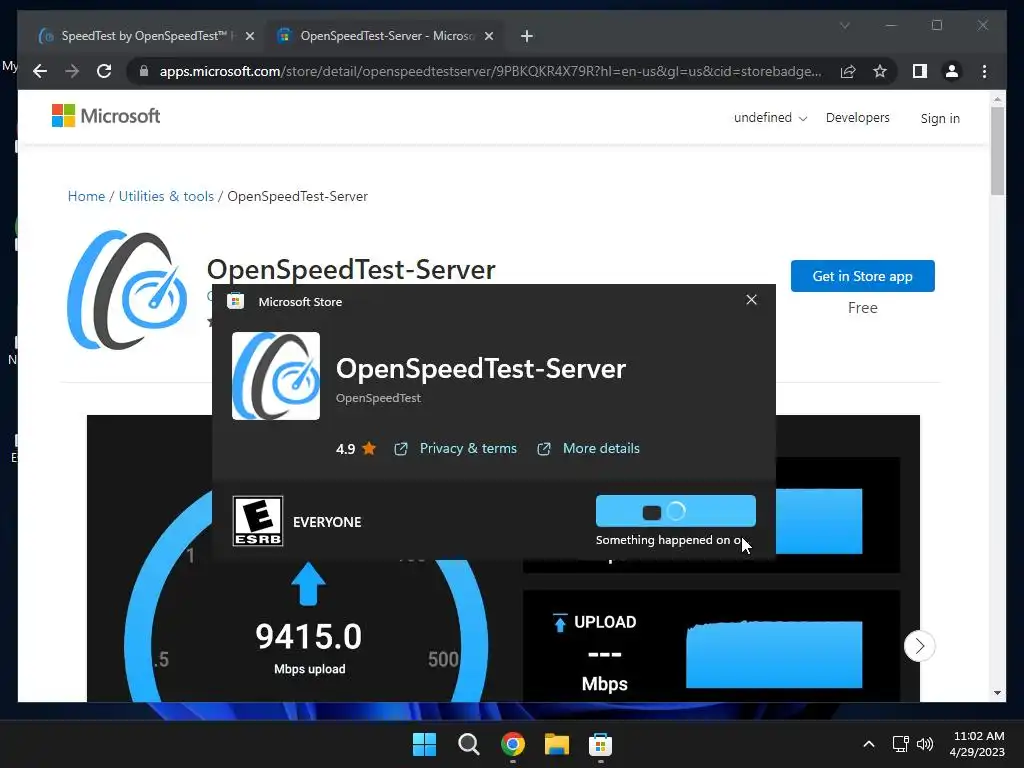Close the Microsoft Store popup
This screenshot has height=768, width=1024.
[752, 299]
